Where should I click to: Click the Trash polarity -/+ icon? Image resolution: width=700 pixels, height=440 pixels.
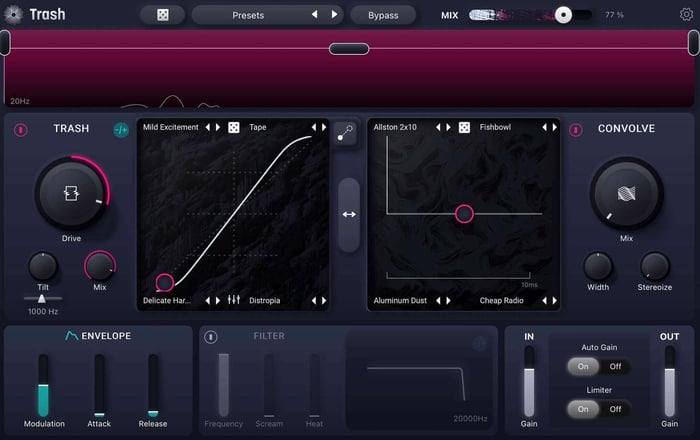121,130
